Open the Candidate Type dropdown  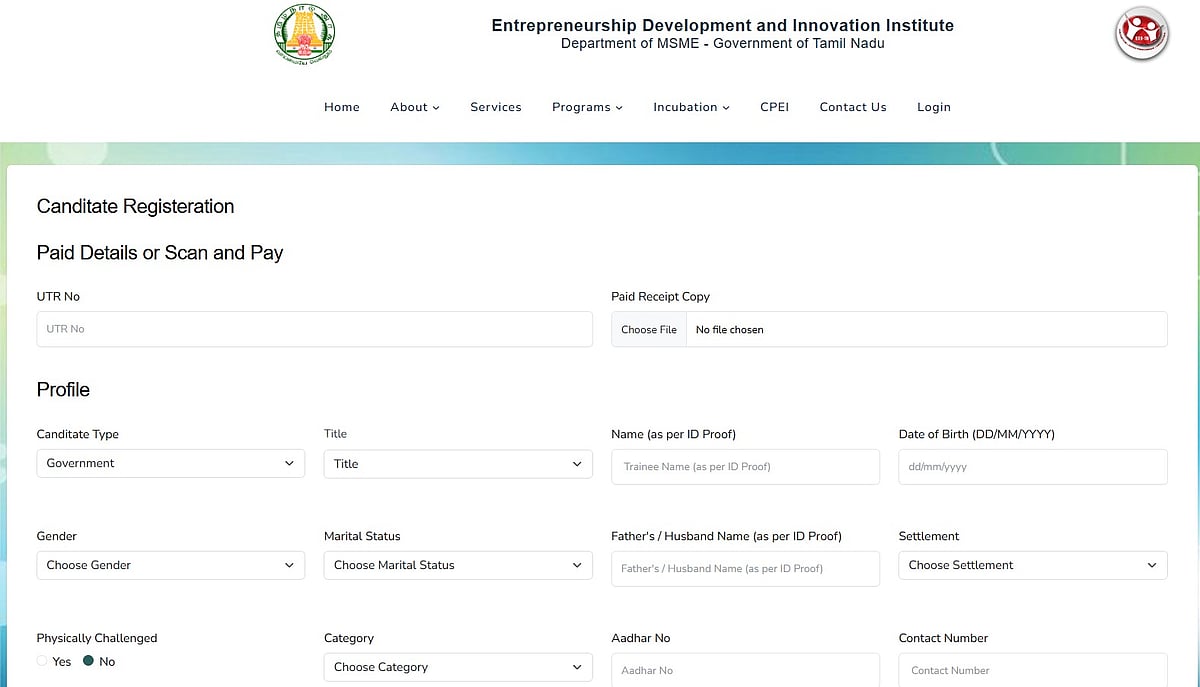coord(170,463)
